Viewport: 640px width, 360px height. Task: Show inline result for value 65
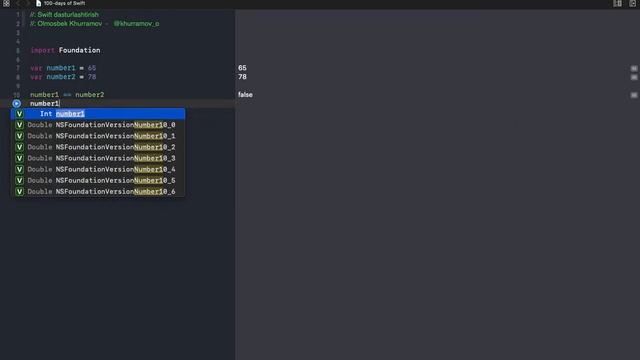(x=634, y=68)
